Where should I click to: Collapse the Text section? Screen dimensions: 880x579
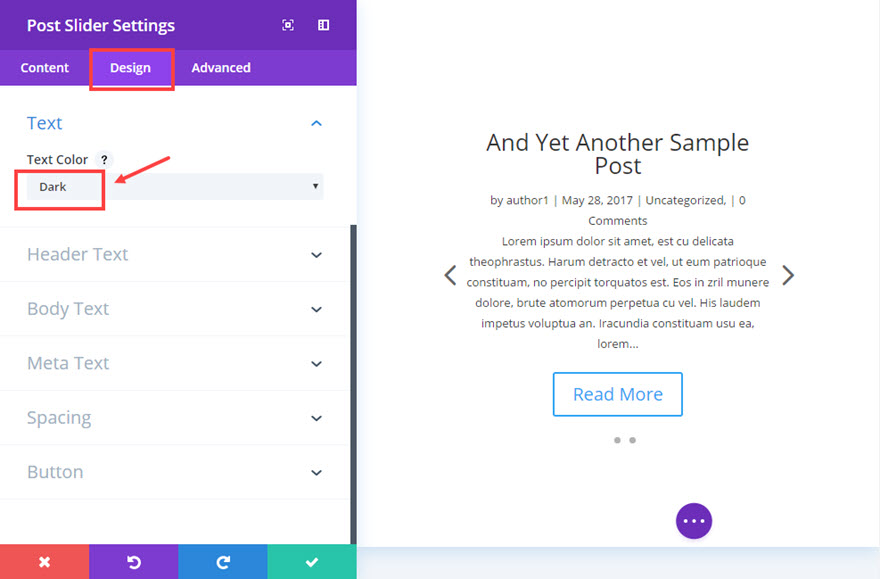316,123
